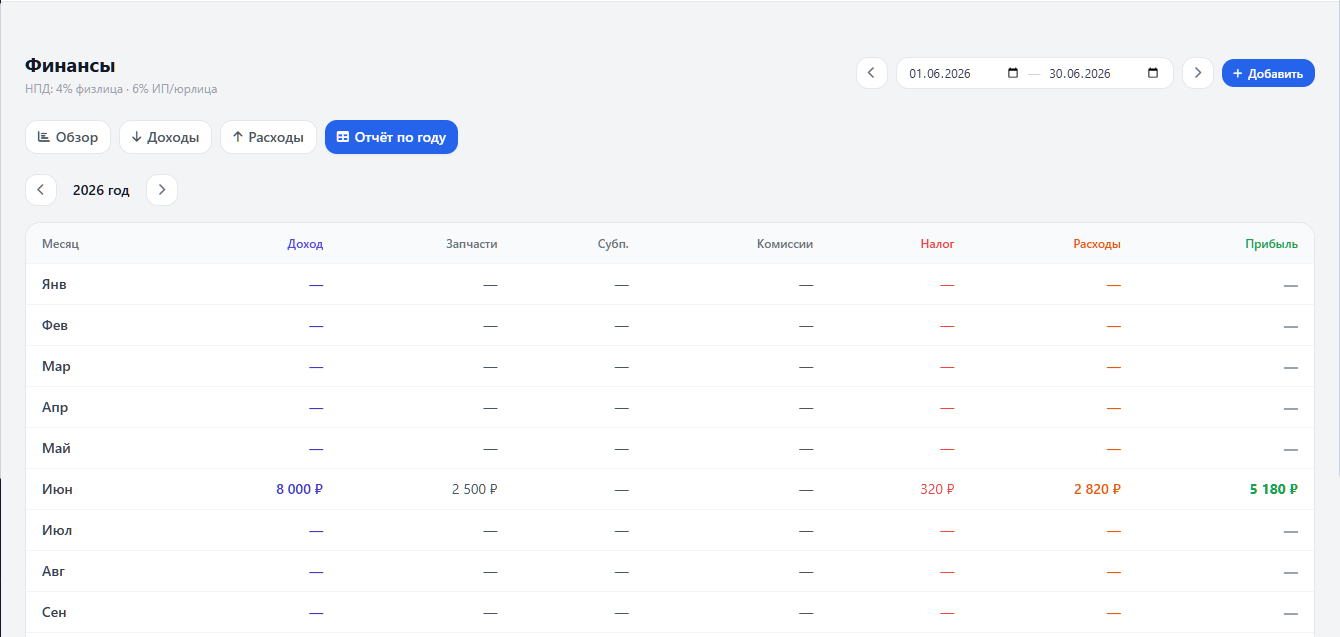Open calendar picker for end date 30.06.2026
The height and width of the screenshot is (637, 1340).
click(1153, 73)
